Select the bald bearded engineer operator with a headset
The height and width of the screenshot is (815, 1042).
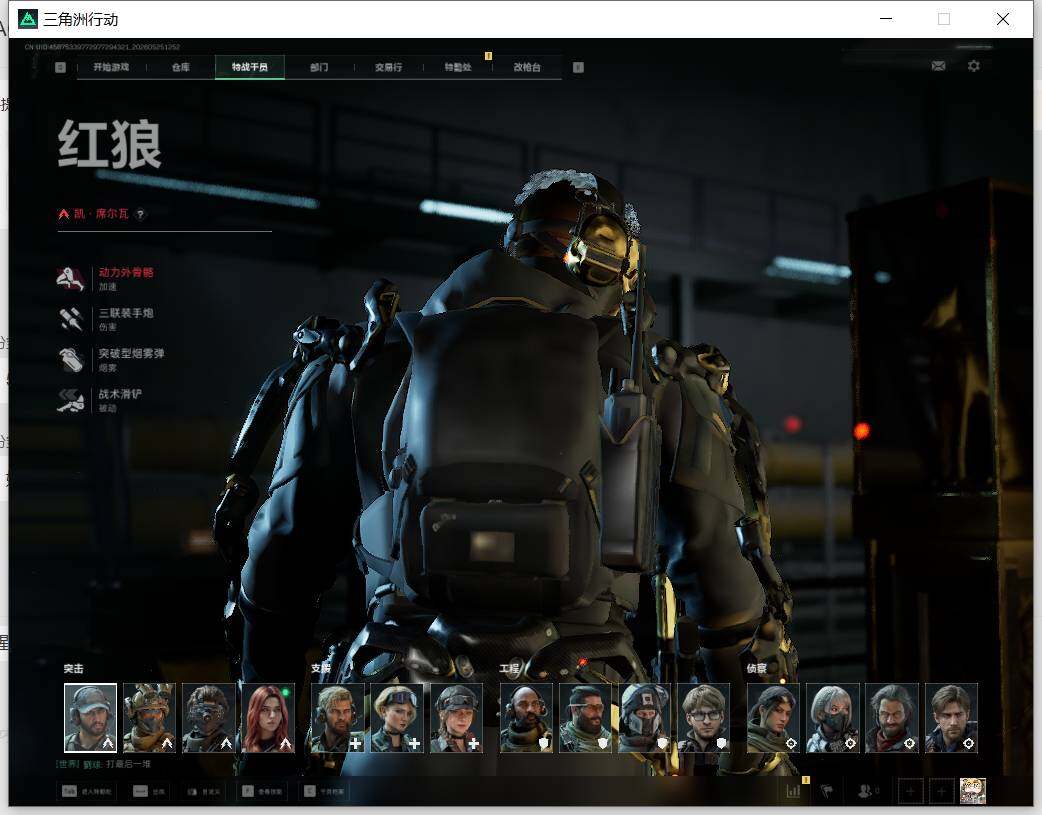click(526, 718)
